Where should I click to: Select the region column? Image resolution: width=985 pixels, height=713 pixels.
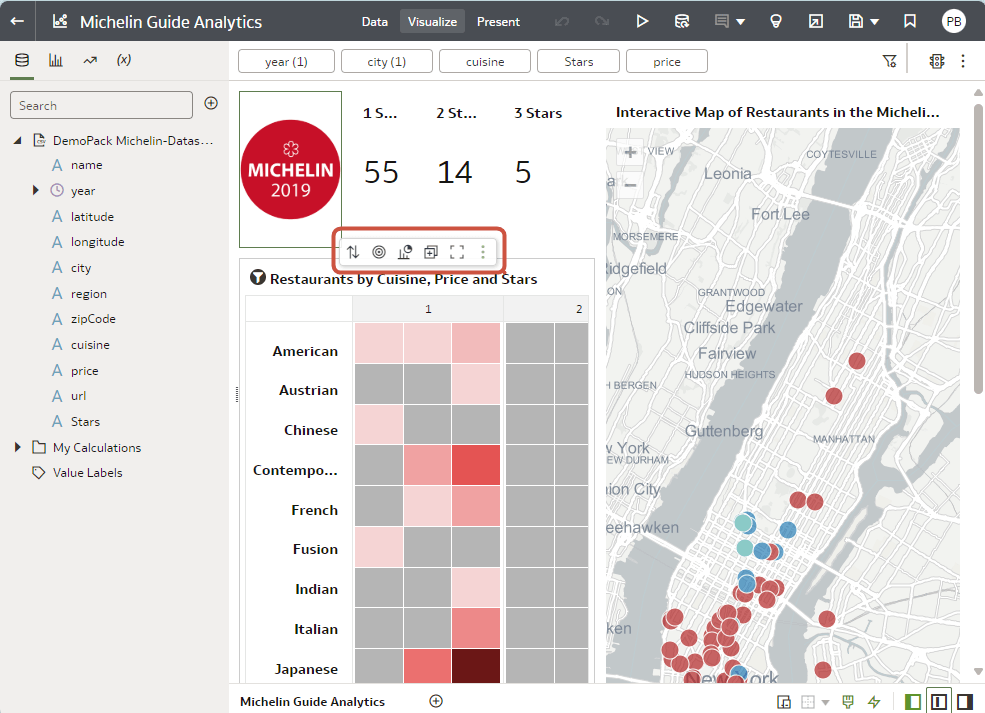tap(89, 294)
